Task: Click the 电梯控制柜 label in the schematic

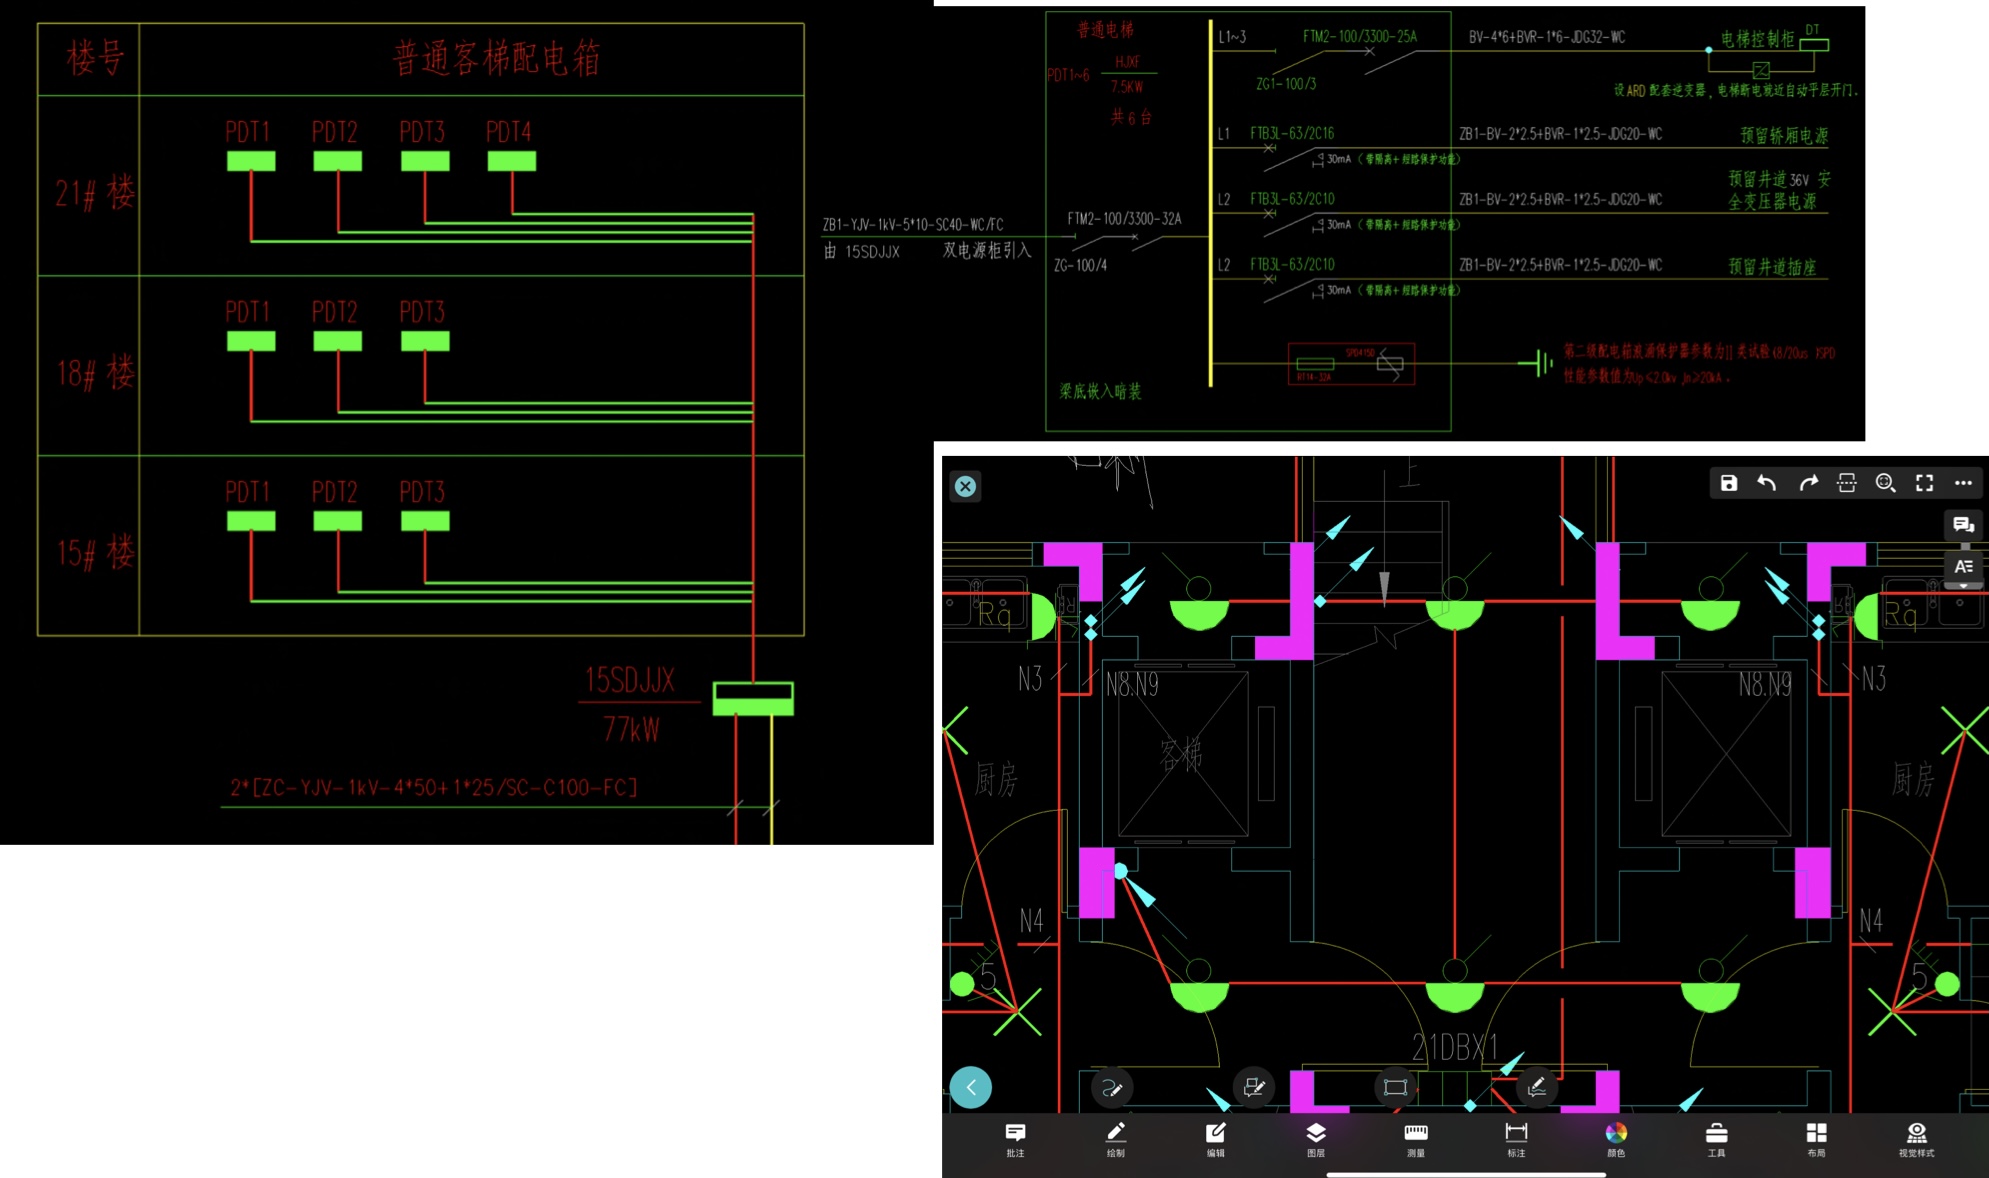Action: coord(1757,39)
